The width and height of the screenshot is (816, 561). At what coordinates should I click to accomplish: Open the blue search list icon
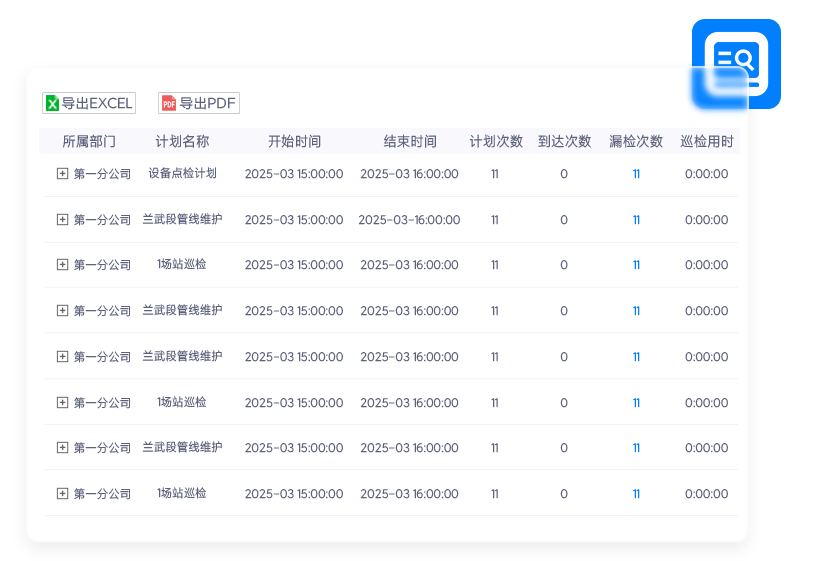[735, 64]
